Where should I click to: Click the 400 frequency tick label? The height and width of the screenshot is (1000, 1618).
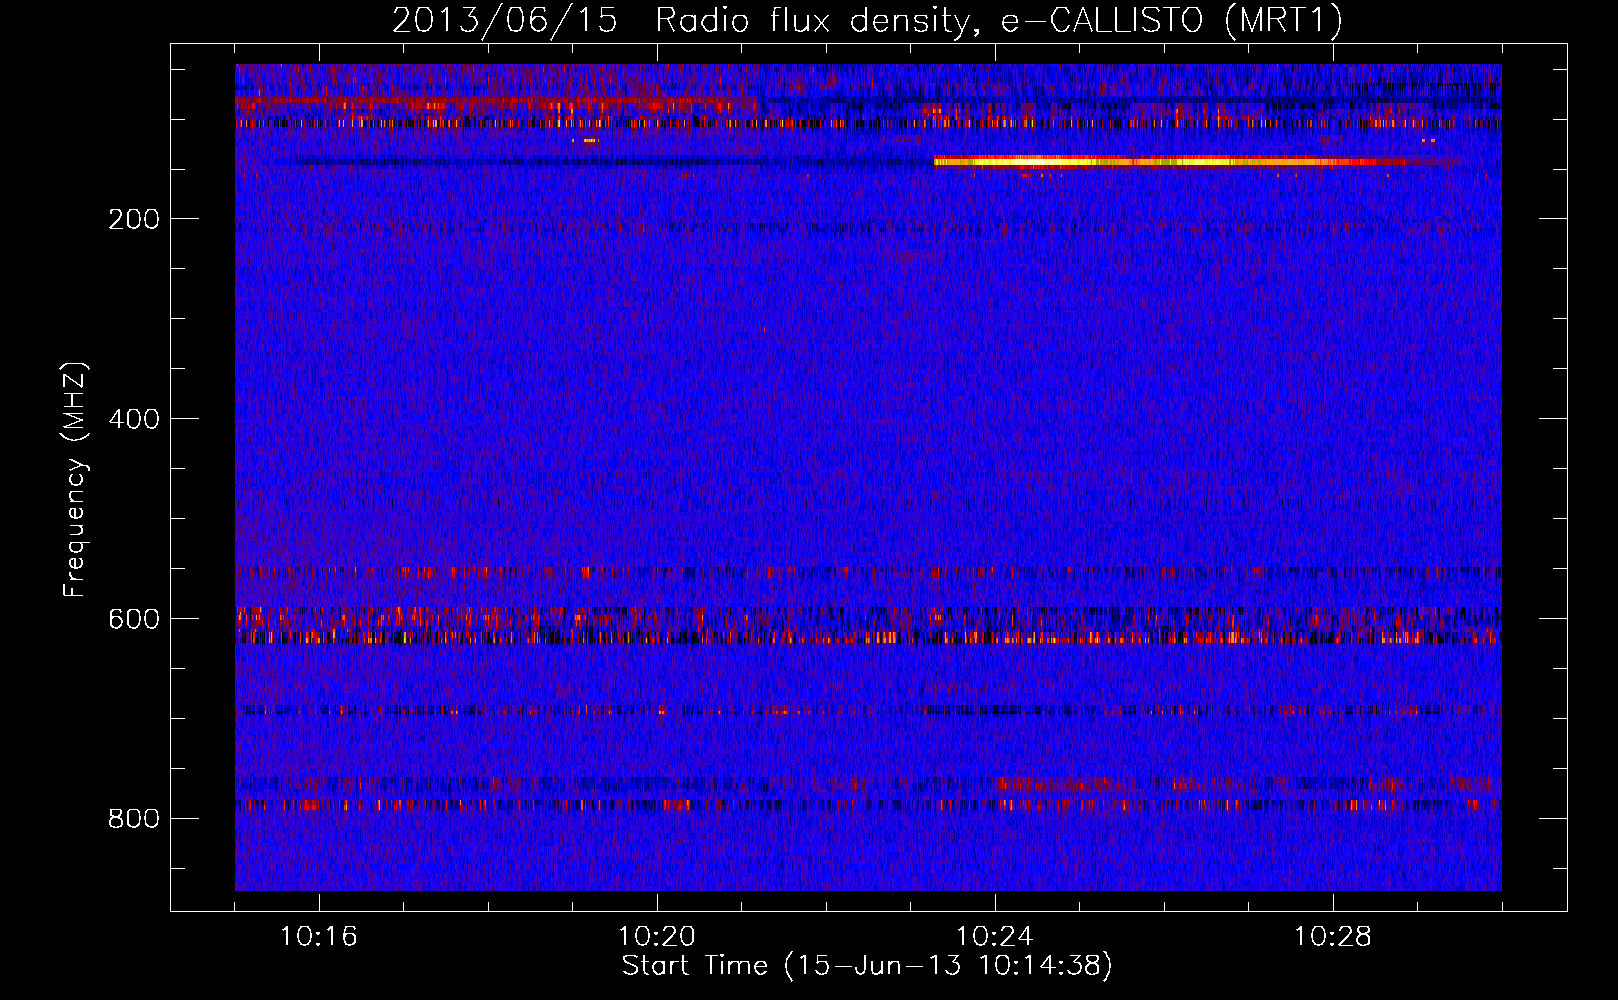pyautogui.click(x=134, y=419)
